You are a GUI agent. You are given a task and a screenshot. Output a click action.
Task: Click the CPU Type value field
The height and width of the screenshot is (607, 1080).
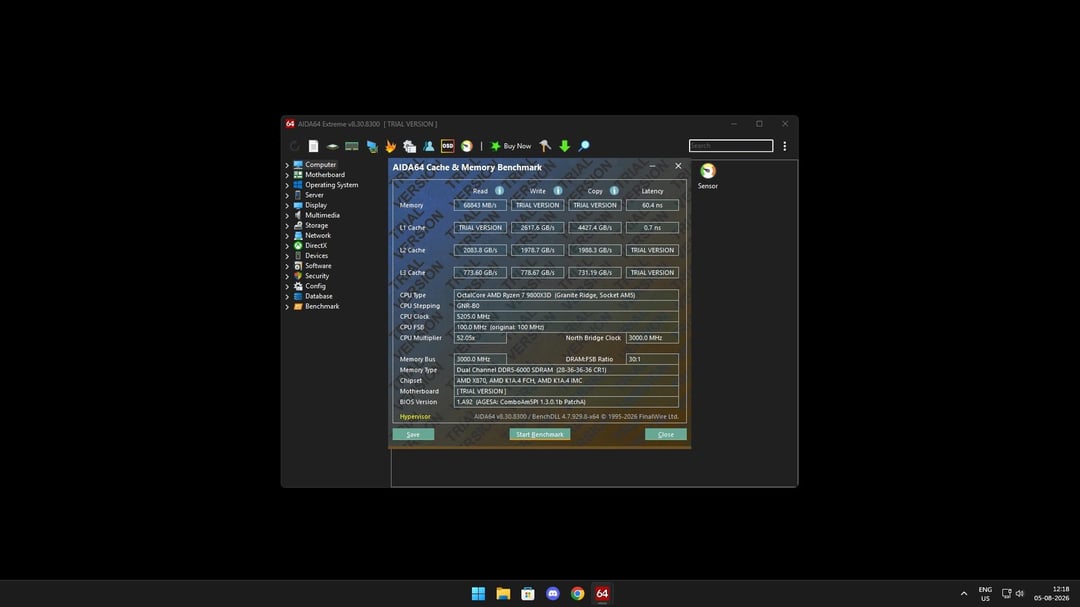[566, 295]
